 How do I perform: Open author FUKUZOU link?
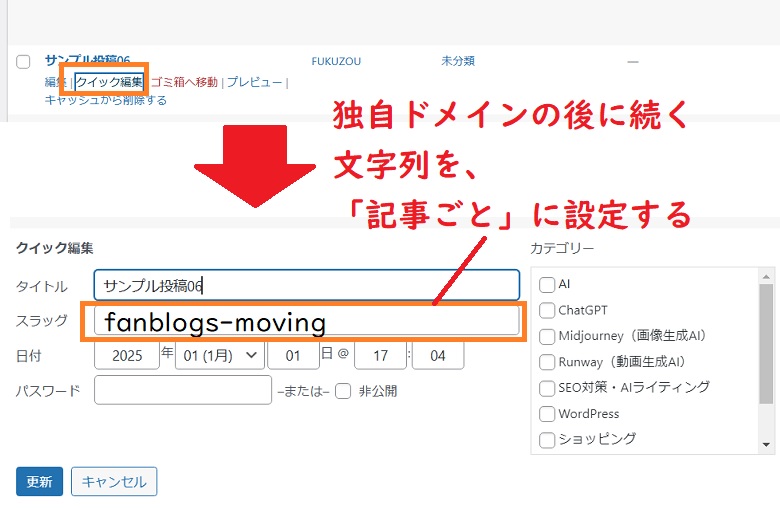(336, 61)
